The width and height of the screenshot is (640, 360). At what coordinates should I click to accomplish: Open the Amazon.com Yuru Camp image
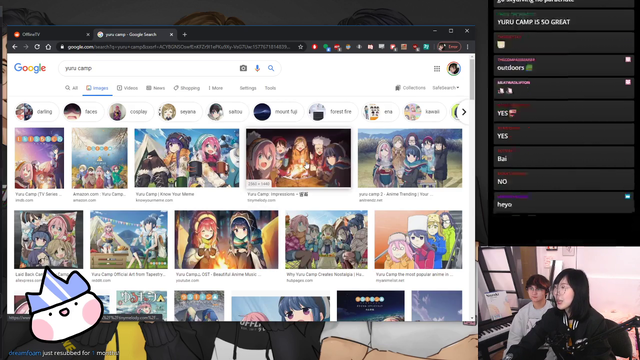point(100,158)
